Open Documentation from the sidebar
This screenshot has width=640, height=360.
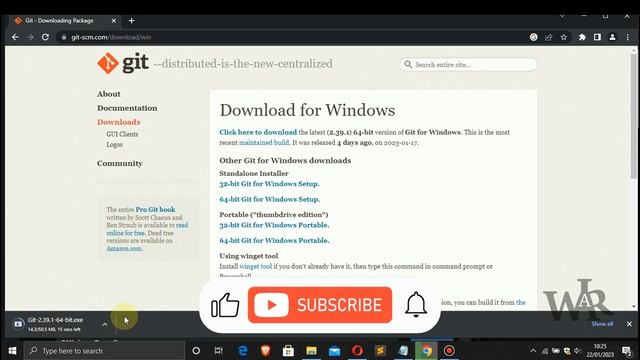point(127,108)
